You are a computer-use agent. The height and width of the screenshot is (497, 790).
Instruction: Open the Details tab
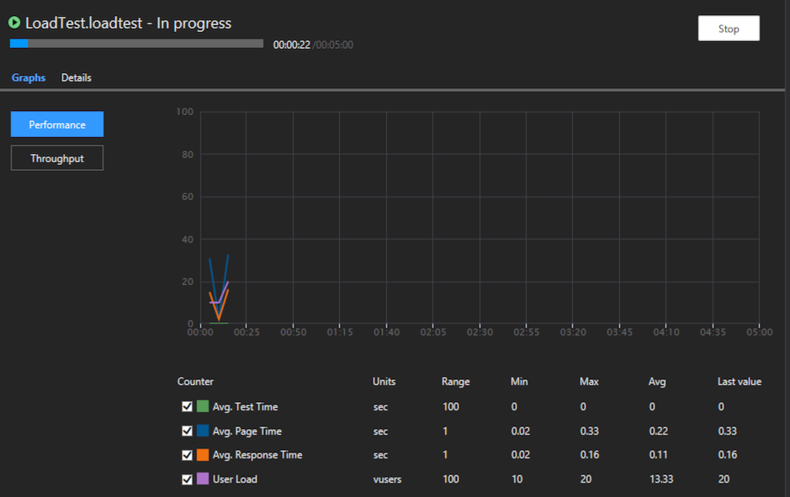76,78
